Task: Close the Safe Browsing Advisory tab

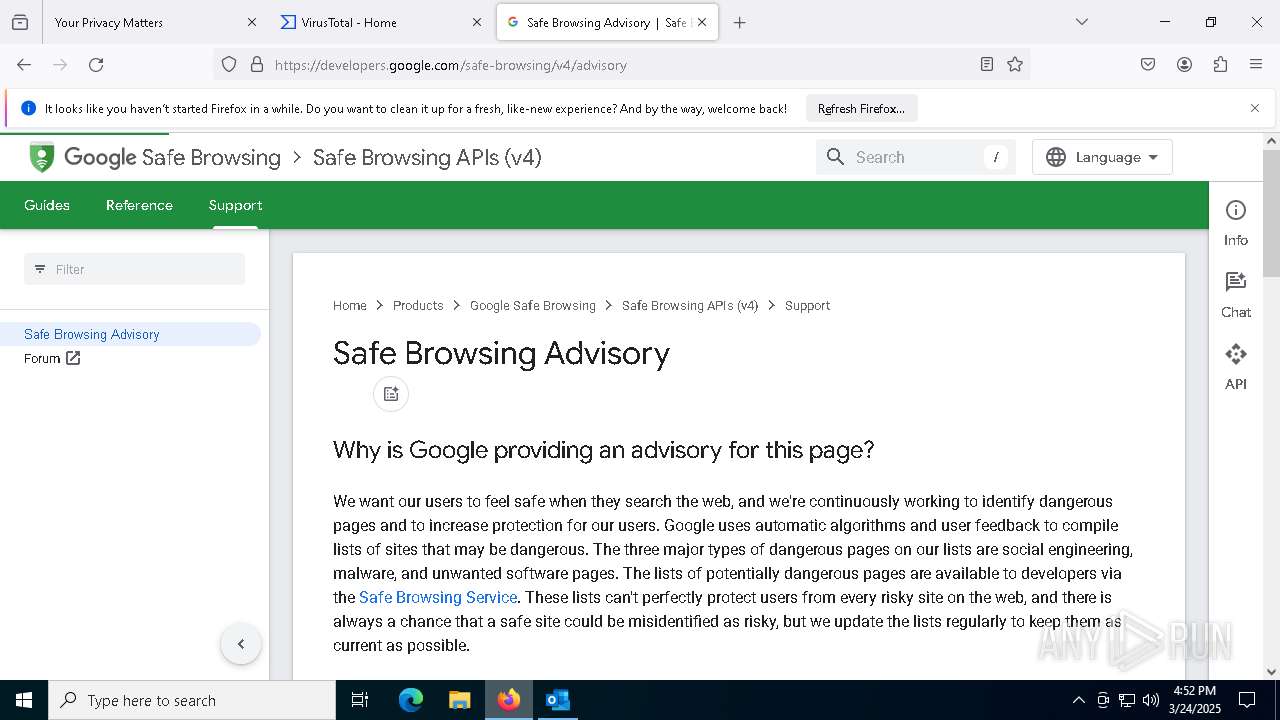Action: click(702, 22)
